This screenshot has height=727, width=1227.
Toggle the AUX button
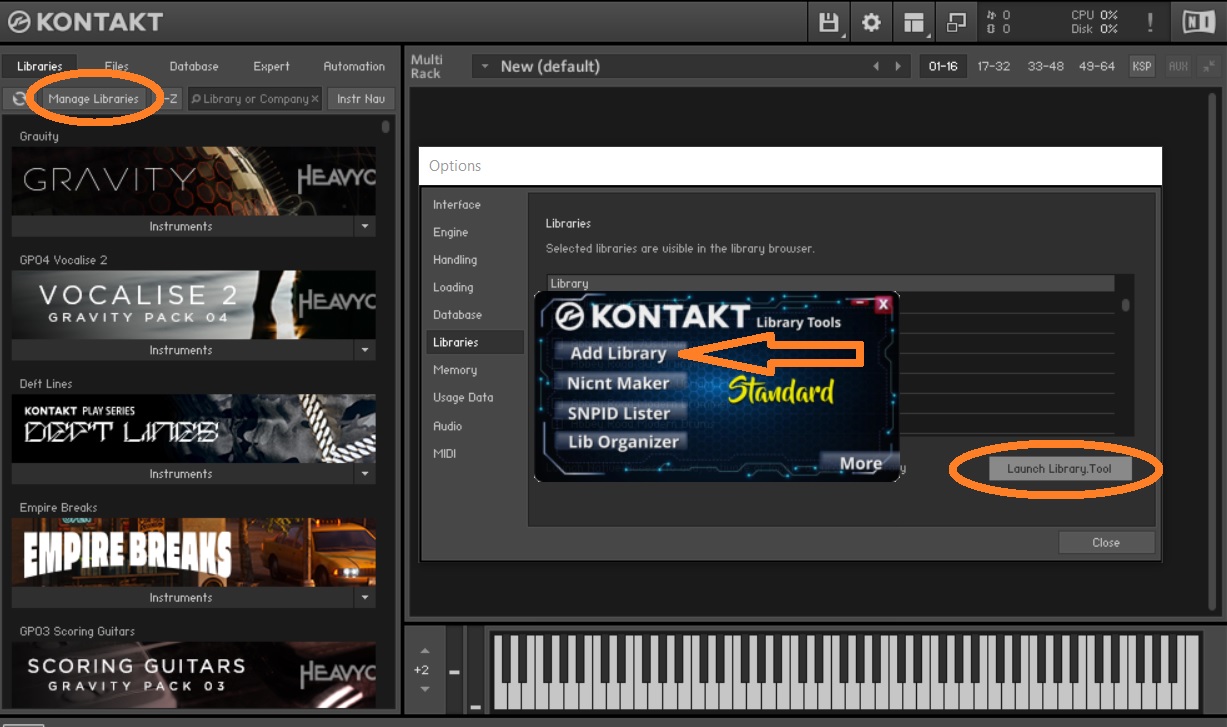point(1178,66)
